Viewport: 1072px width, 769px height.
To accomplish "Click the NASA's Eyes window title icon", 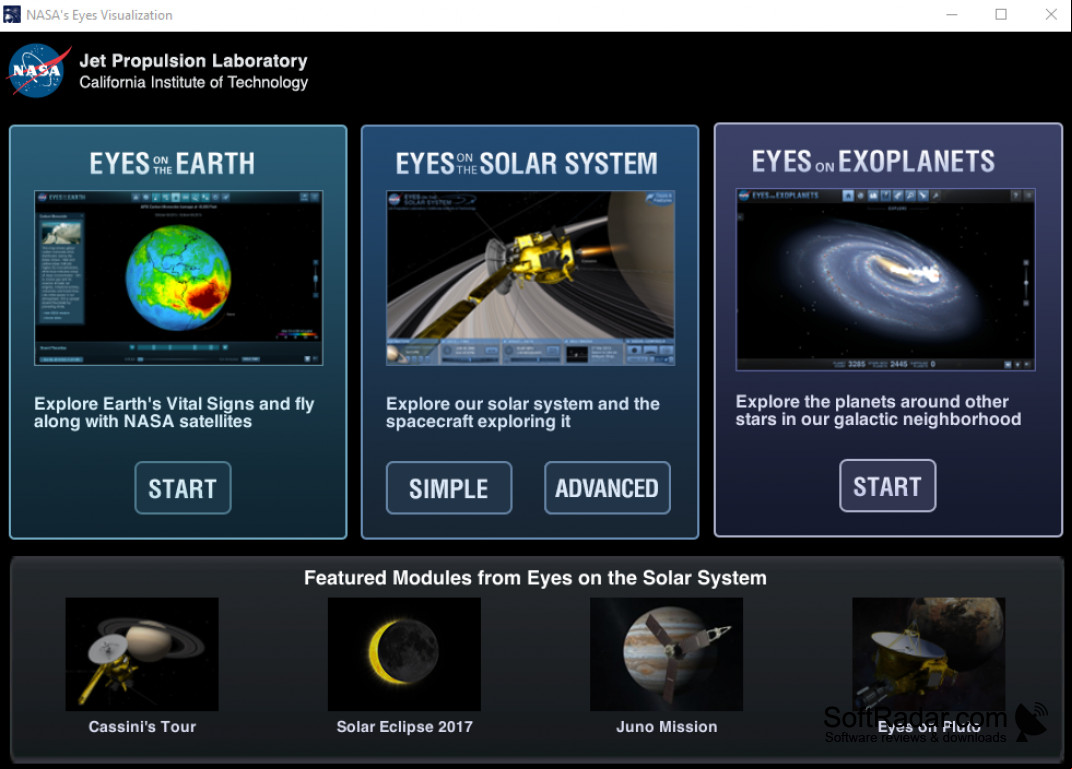I will point(12,14).
